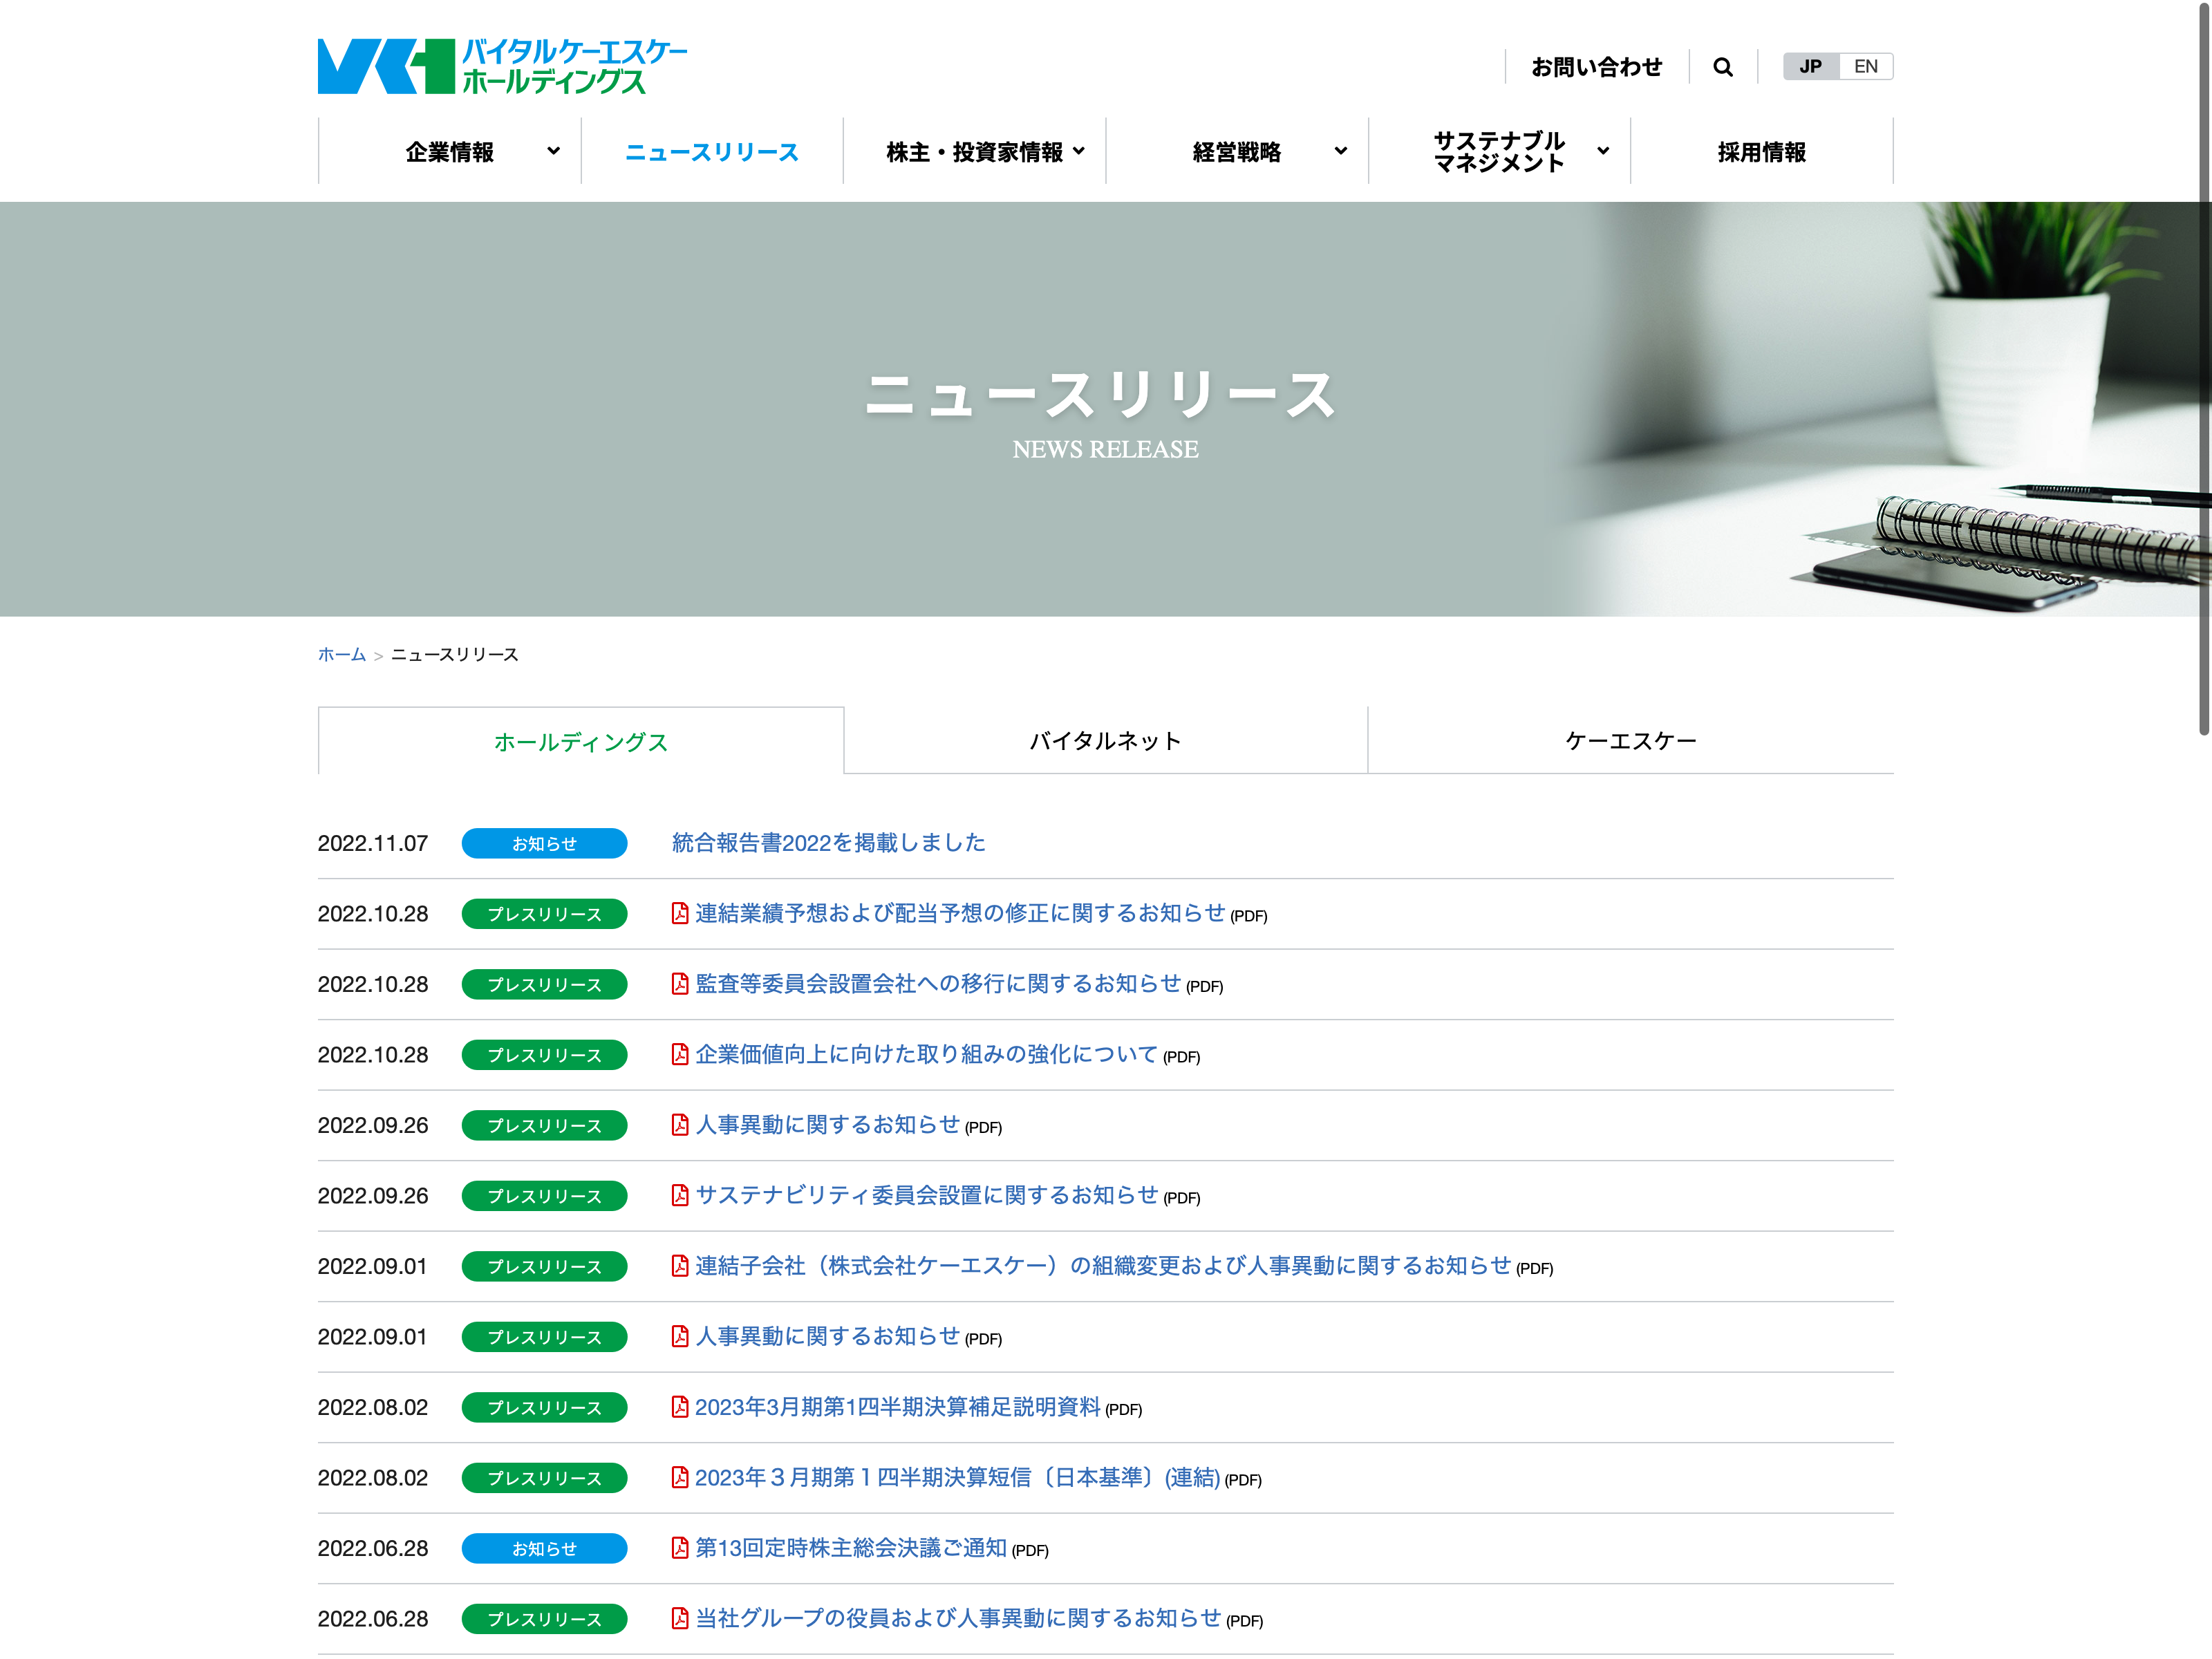
Task: Open the 経営戦略 dropdown chevron
Action: tap(1341, 151)
